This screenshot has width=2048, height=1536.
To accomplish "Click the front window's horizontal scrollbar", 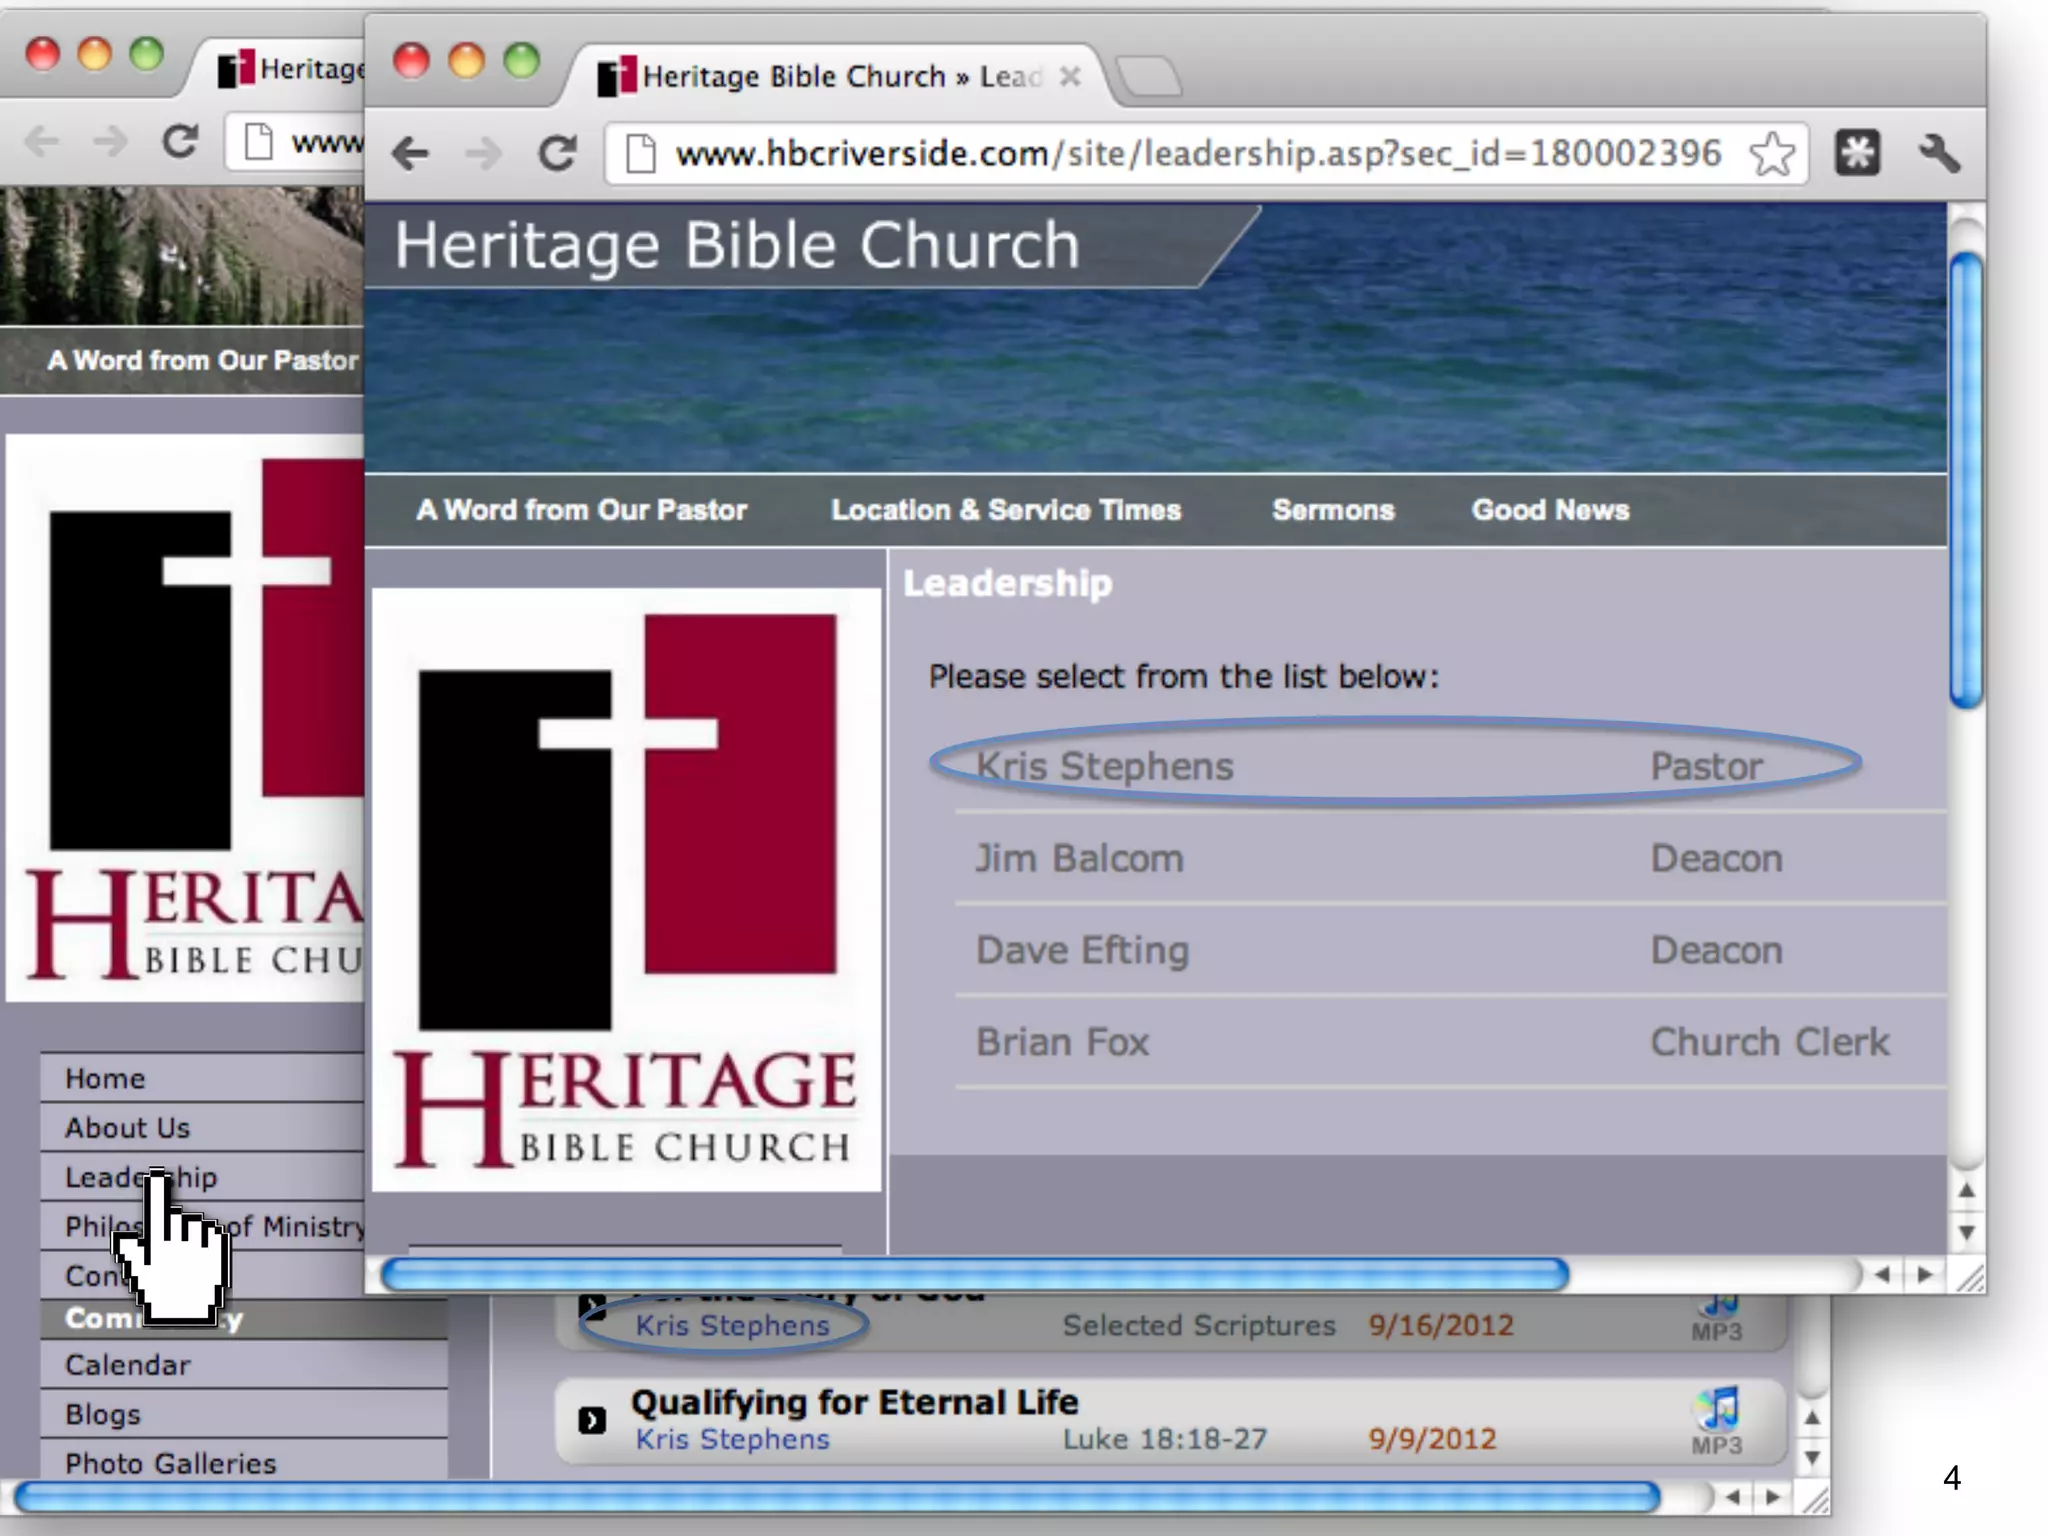I will tap(975, 1275).
